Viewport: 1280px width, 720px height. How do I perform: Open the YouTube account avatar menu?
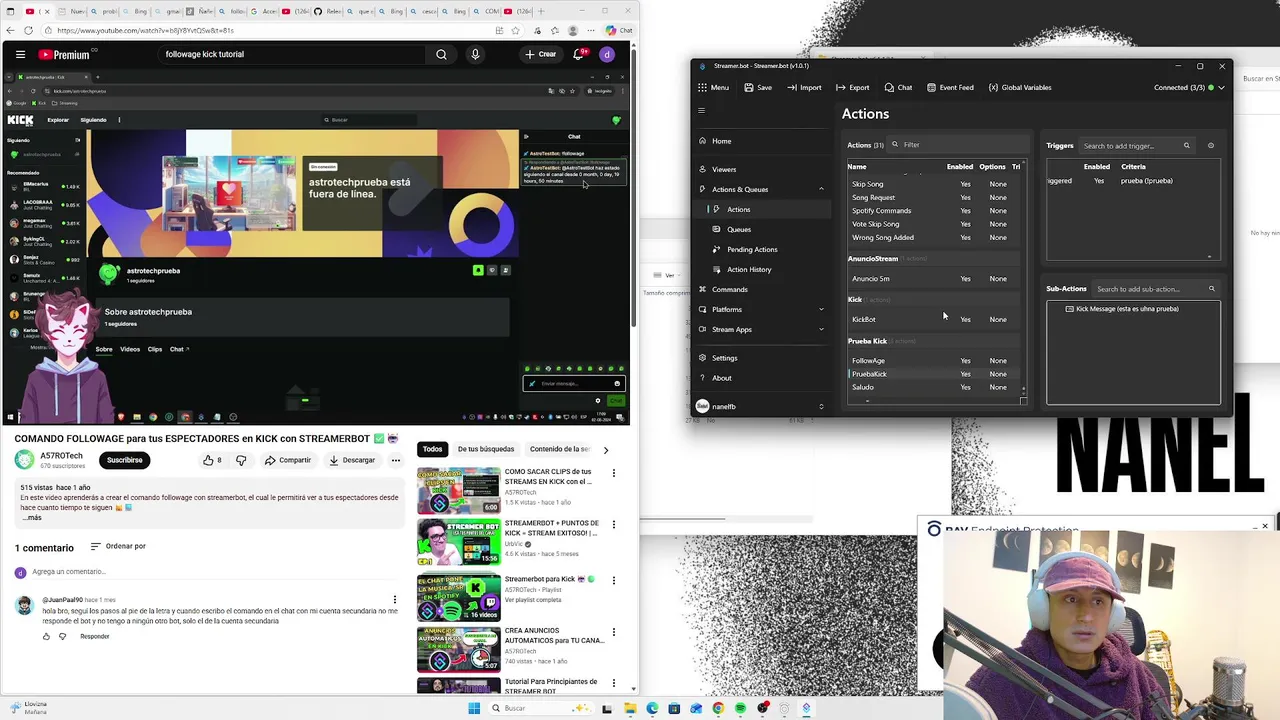coord(607,54)
